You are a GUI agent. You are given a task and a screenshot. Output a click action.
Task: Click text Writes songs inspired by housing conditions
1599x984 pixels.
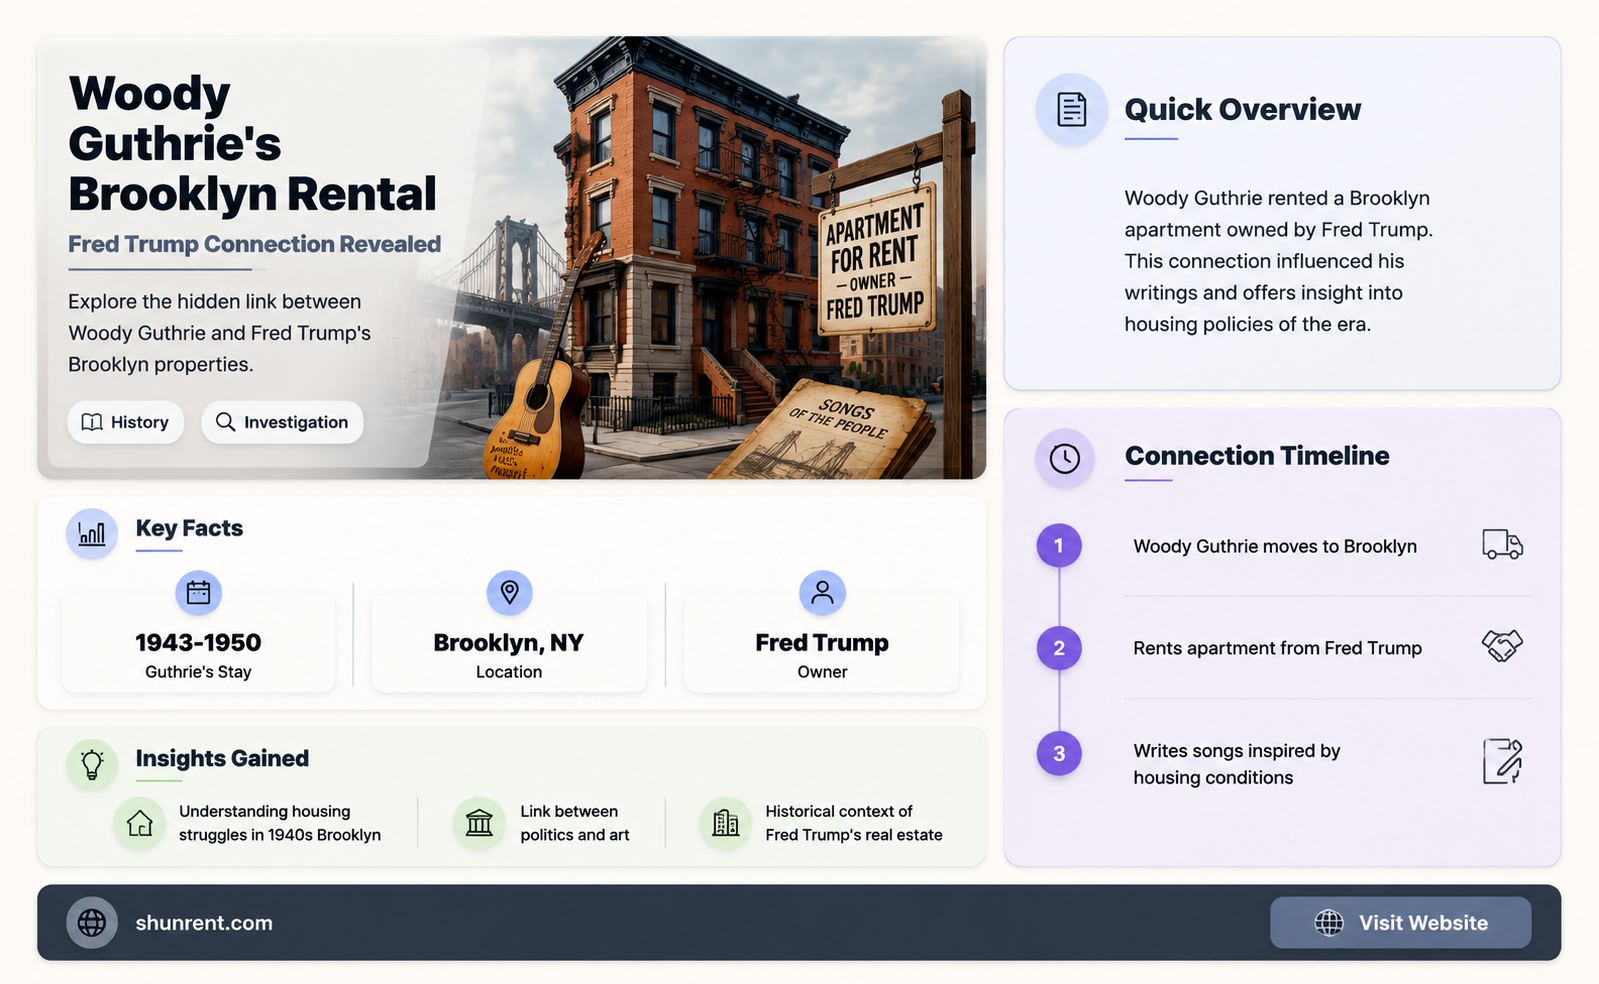click(x=1237, y=764)
